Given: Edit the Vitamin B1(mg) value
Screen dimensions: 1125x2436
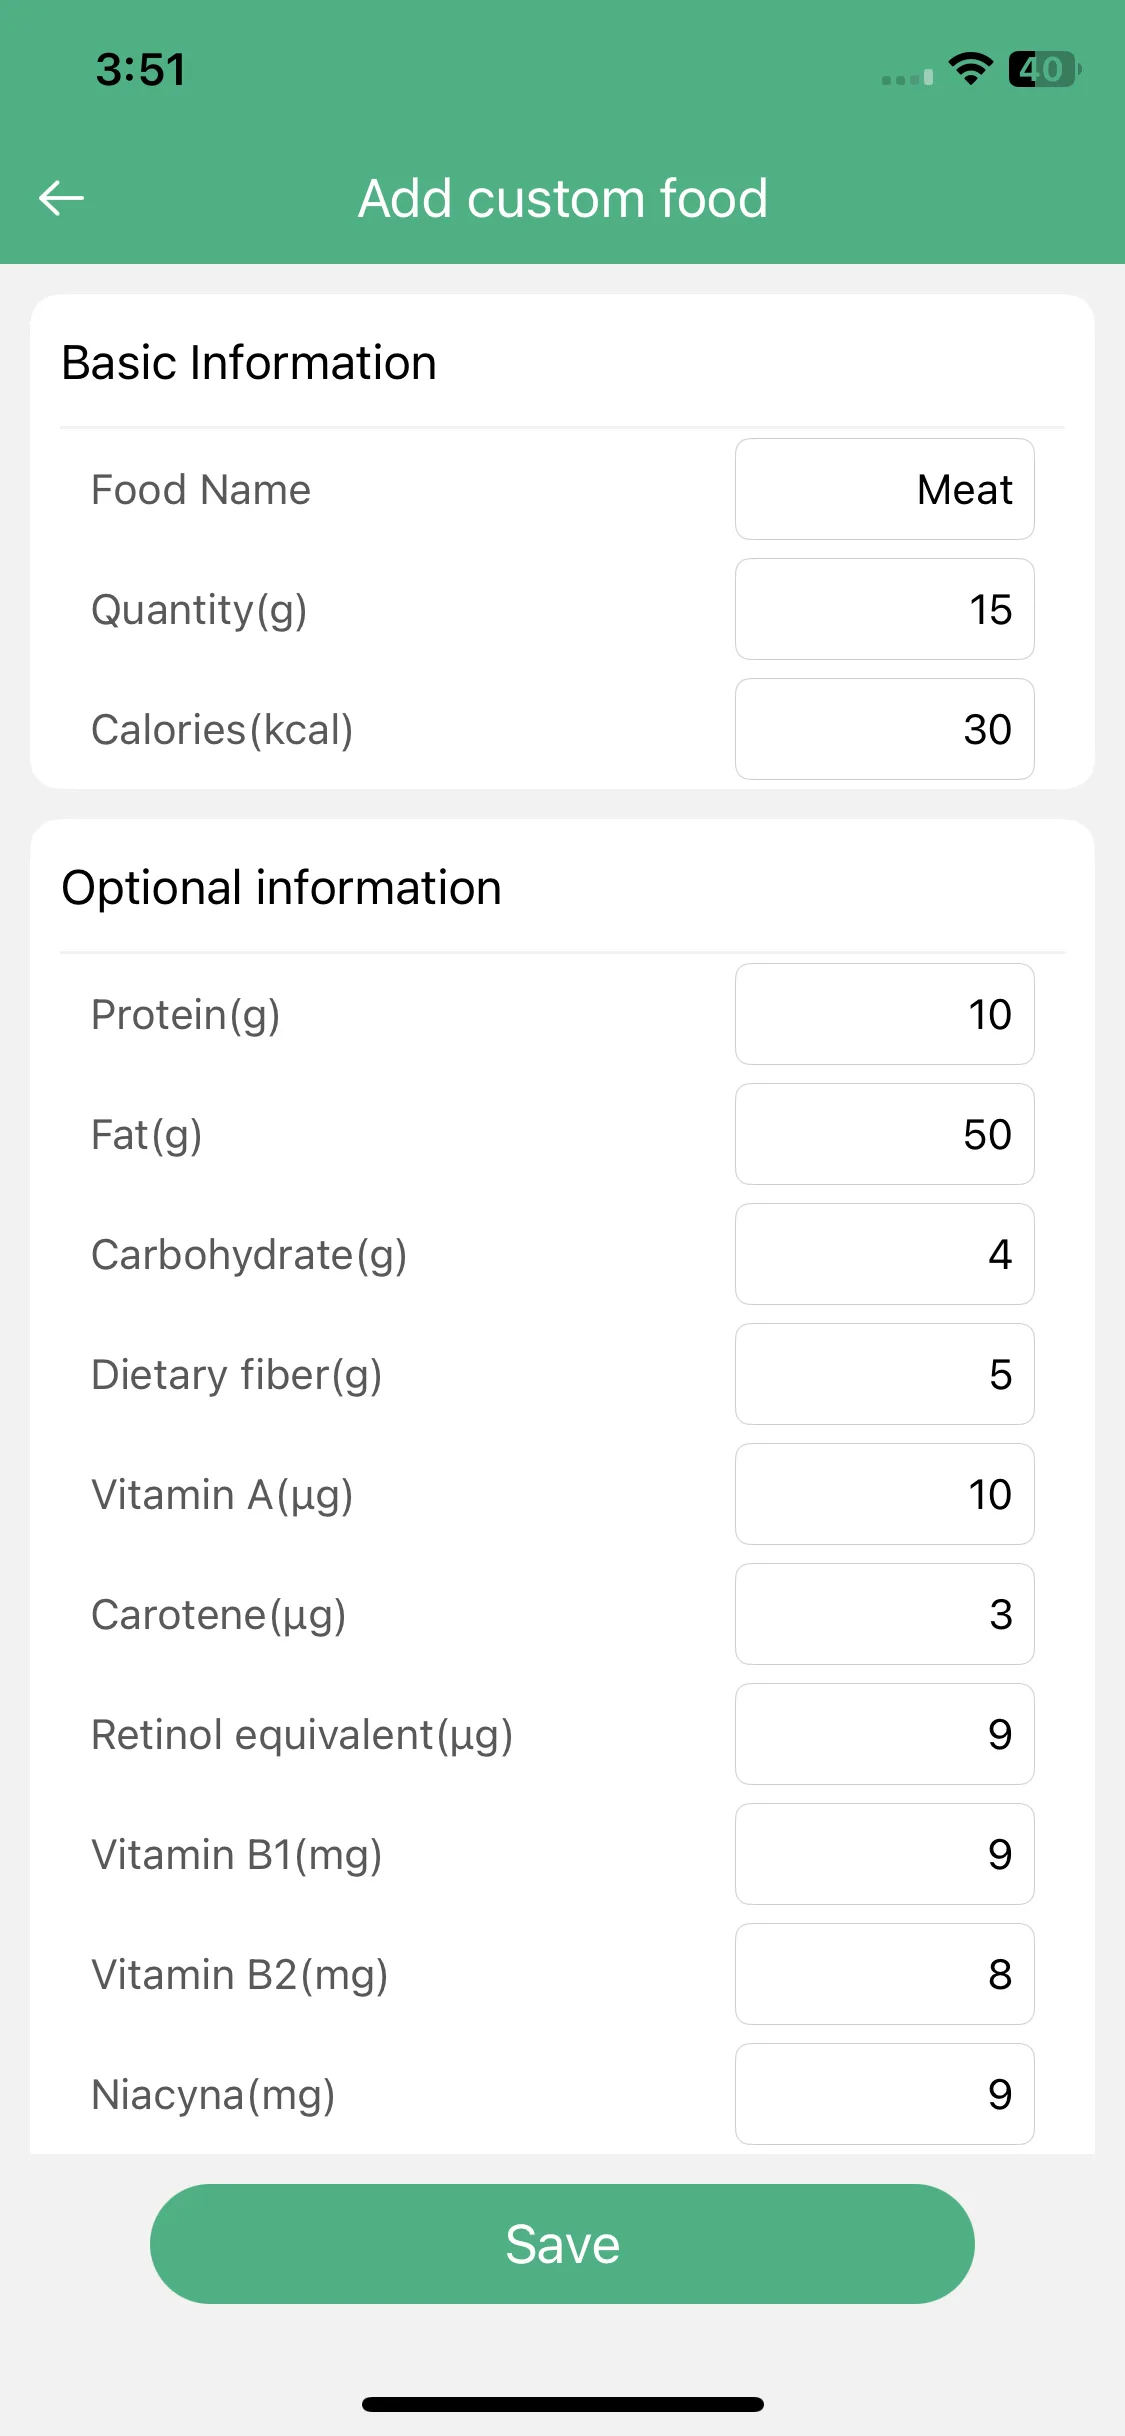Looking at the screenshot, I should [x=885, y=1854].
